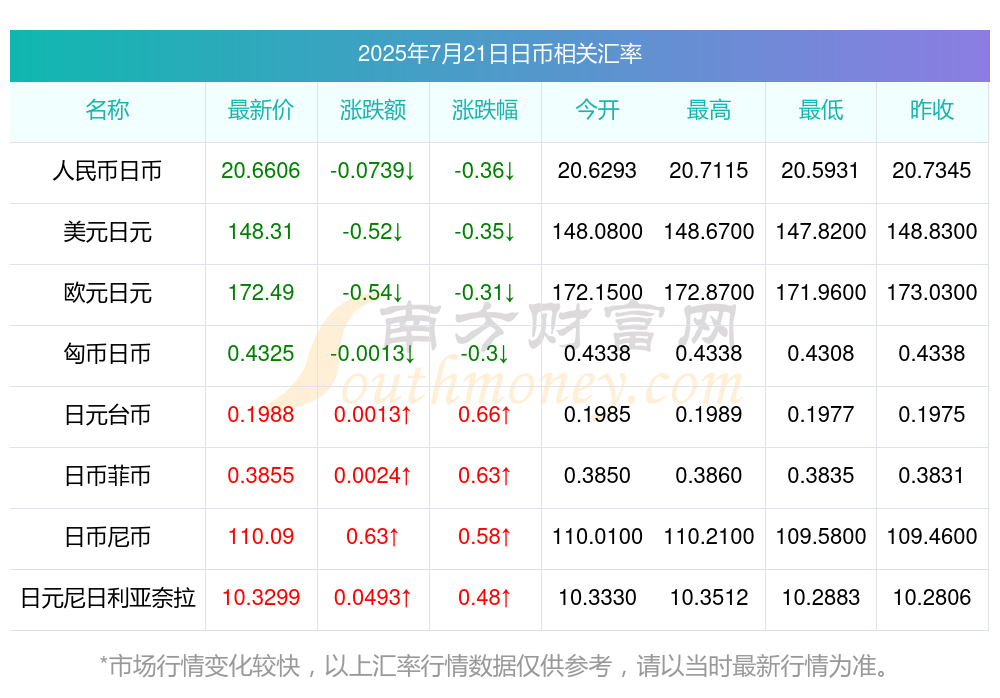The image size is (1000, 698).
Task: Click latest price 110.09
Action: (261, 537)
